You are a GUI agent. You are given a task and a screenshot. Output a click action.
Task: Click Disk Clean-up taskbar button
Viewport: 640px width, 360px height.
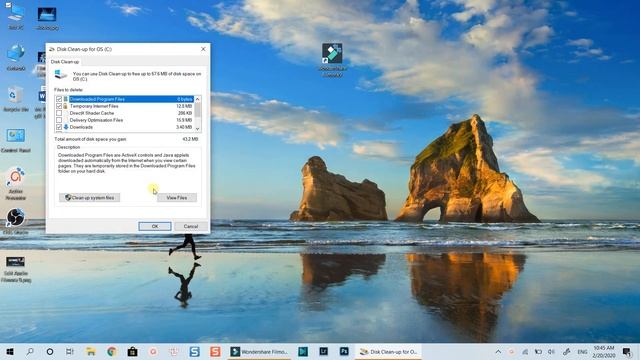(x=388, y=351)
